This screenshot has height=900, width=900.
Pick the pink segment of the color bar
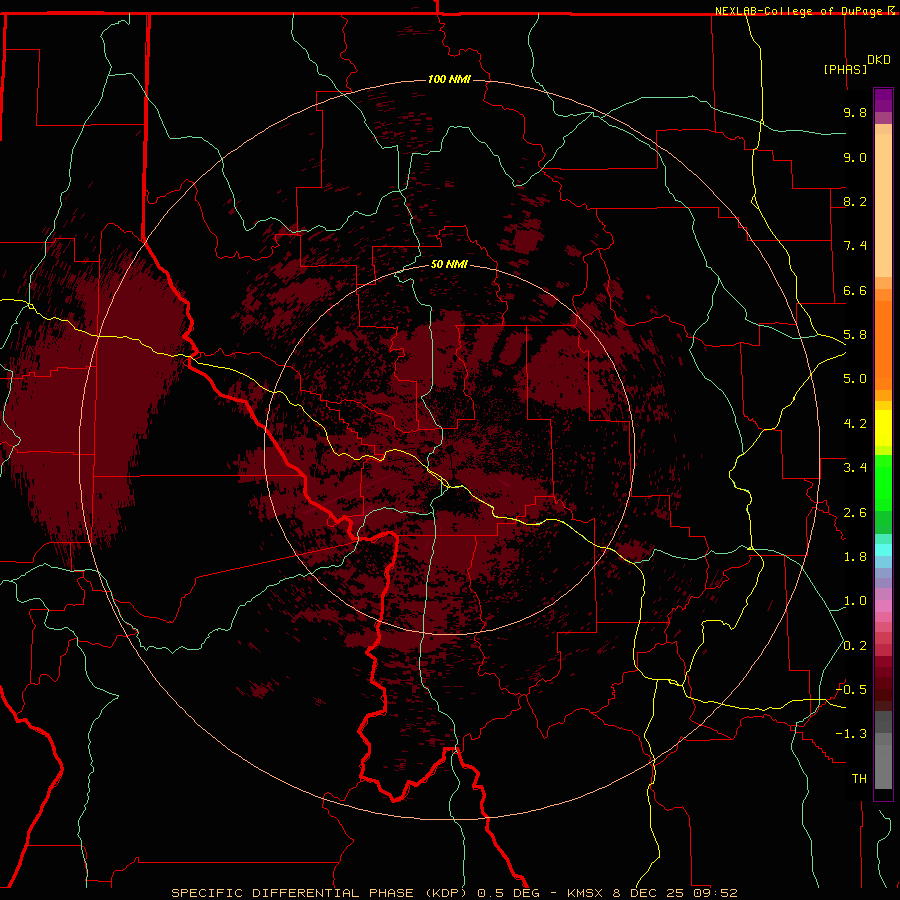883,606
